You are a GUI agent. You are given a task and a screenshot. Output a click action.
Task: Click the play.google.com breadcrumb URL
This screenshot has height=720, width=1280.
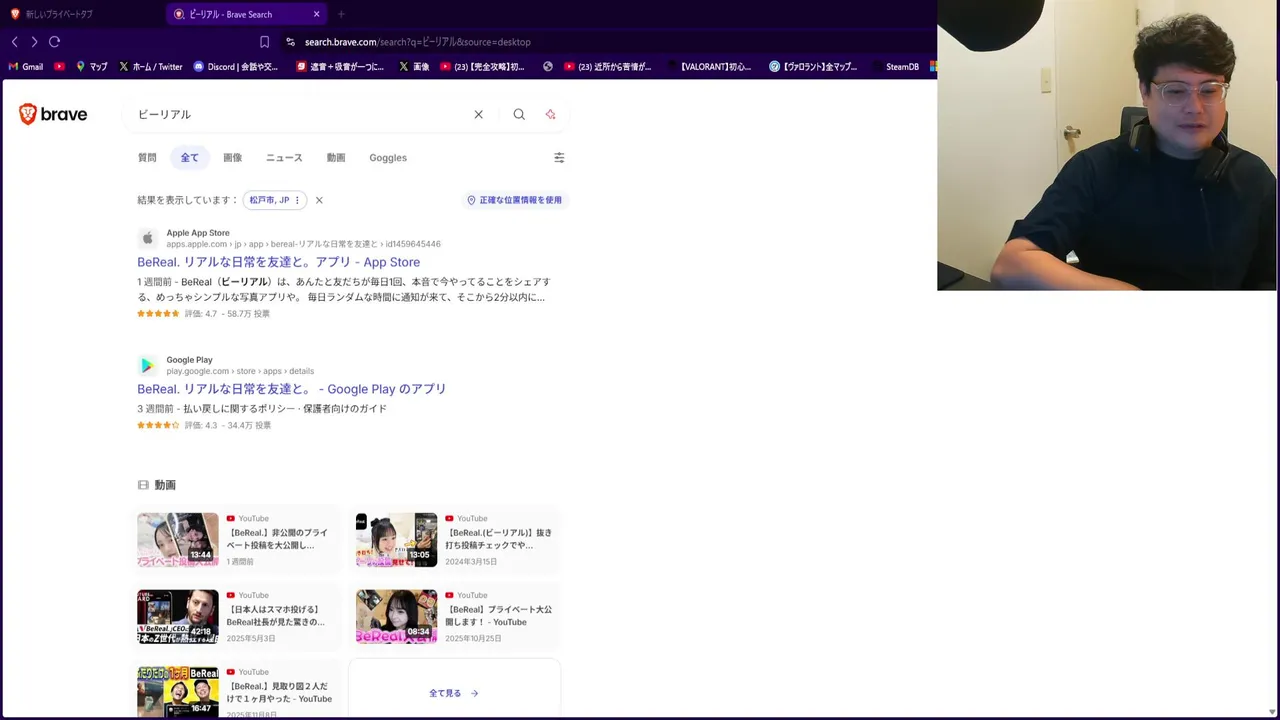pyautogui.click(x=240, y=371)
